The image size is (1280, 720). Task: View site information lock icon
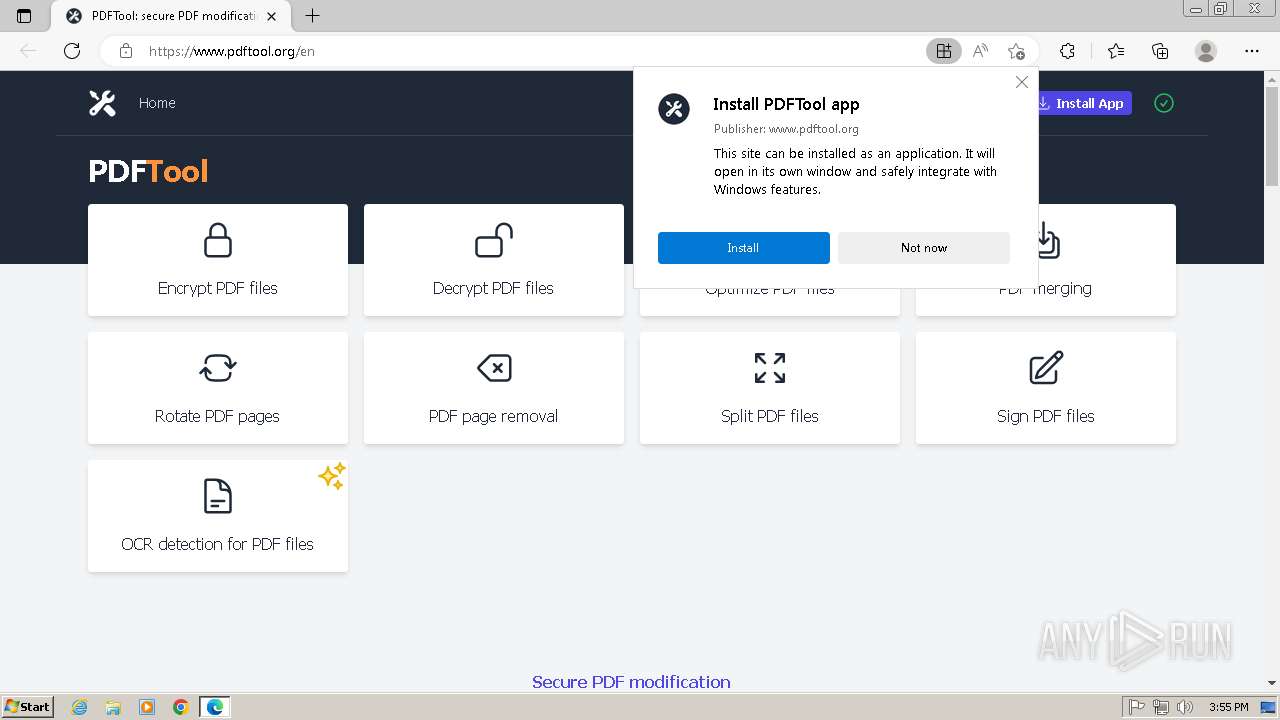(x=126, y=51)
